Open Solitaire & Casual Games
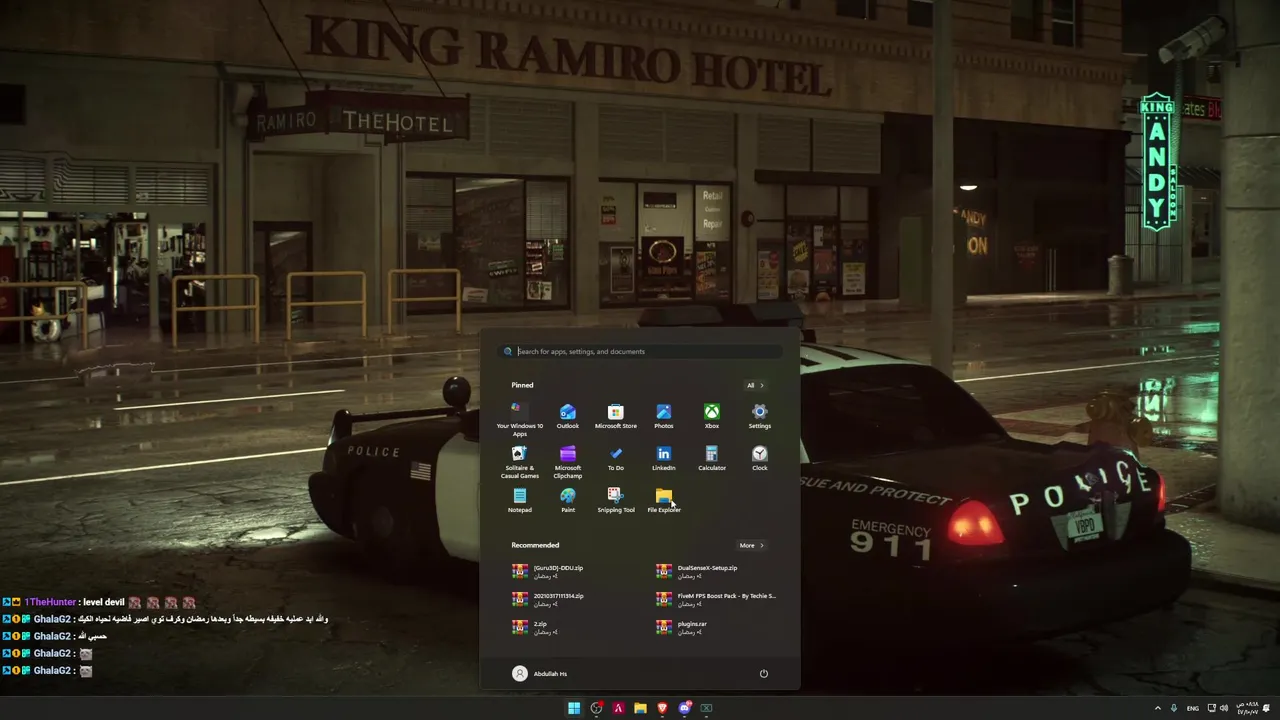The image size is (1280, 720). point(520,462)
